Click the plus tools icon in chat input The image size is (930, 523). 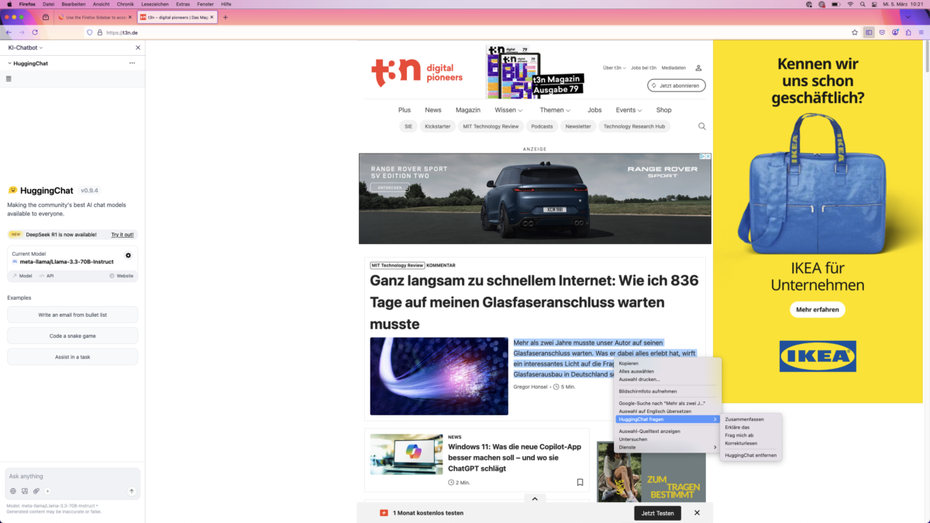click(47, 491)
